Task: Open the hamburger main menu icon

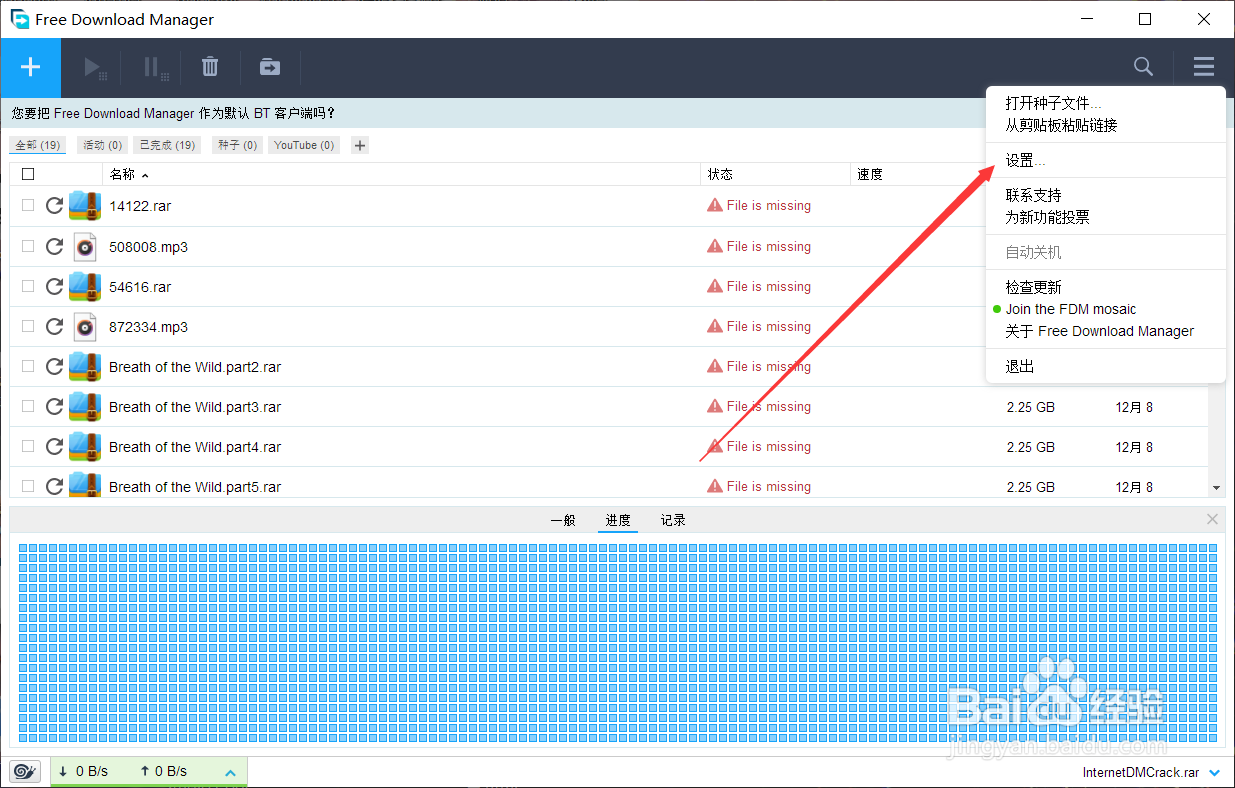Action: pos(1203,67)
